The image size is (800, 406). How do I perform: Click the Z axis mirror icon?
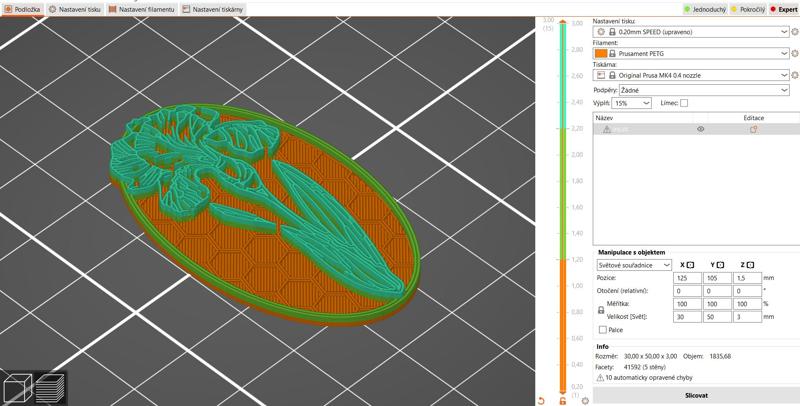click(751, 265)
